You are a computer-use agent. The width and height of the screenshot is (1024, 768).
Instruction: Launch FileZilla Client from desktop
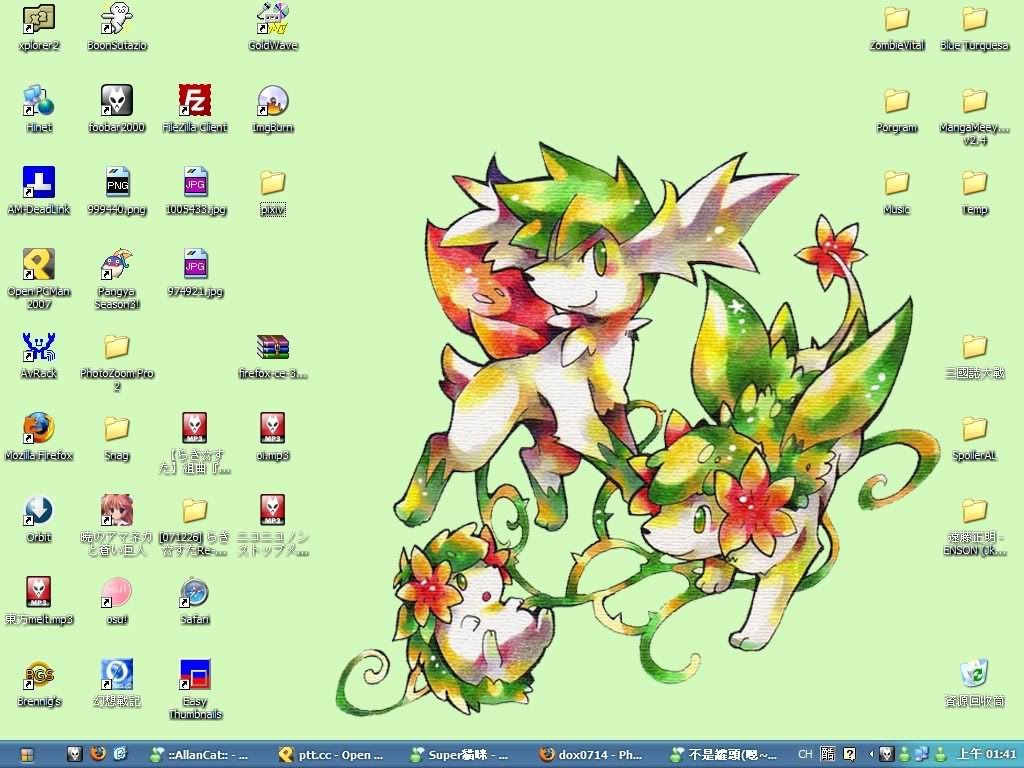194,100
